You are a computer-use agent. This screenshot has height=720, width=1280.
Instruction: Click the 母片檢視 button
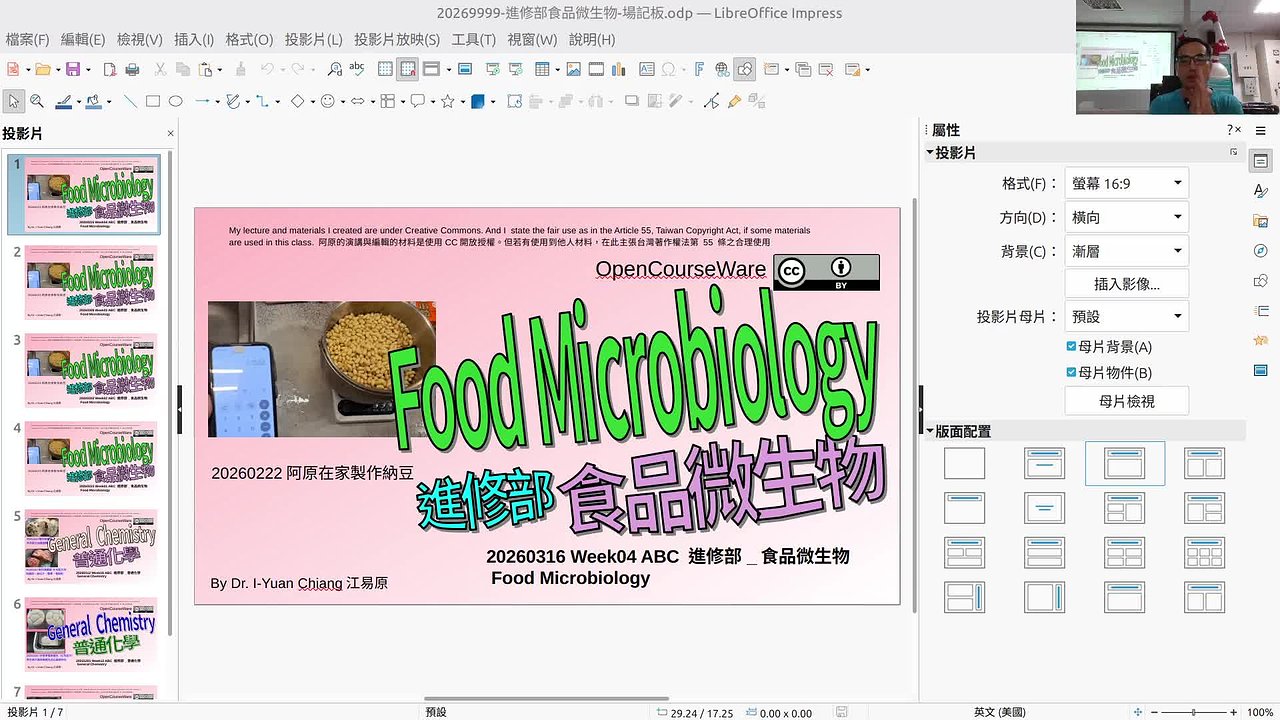coord(1127,401)
